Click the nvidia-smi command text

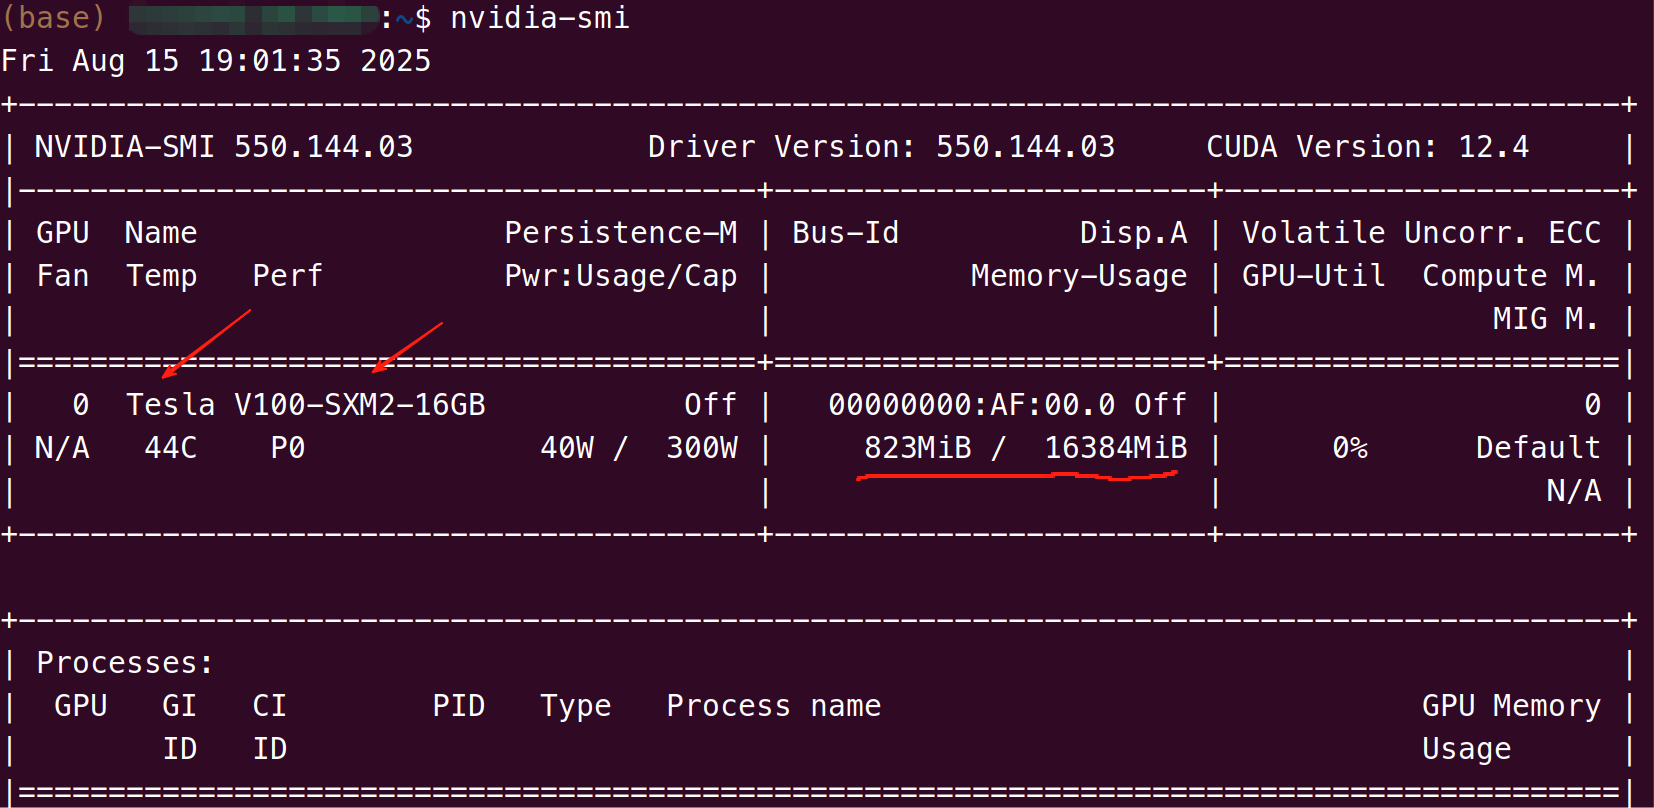pyautogui.click(x=540, y=18)
